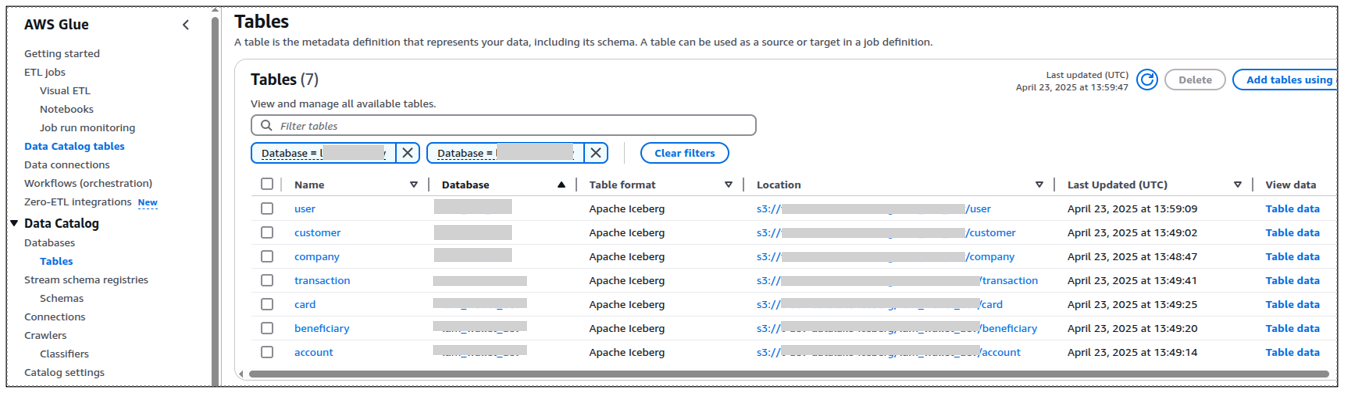Screen dimensions: 1345x393
Task: Remove the first Database filter chip
Action: point(407,153)
